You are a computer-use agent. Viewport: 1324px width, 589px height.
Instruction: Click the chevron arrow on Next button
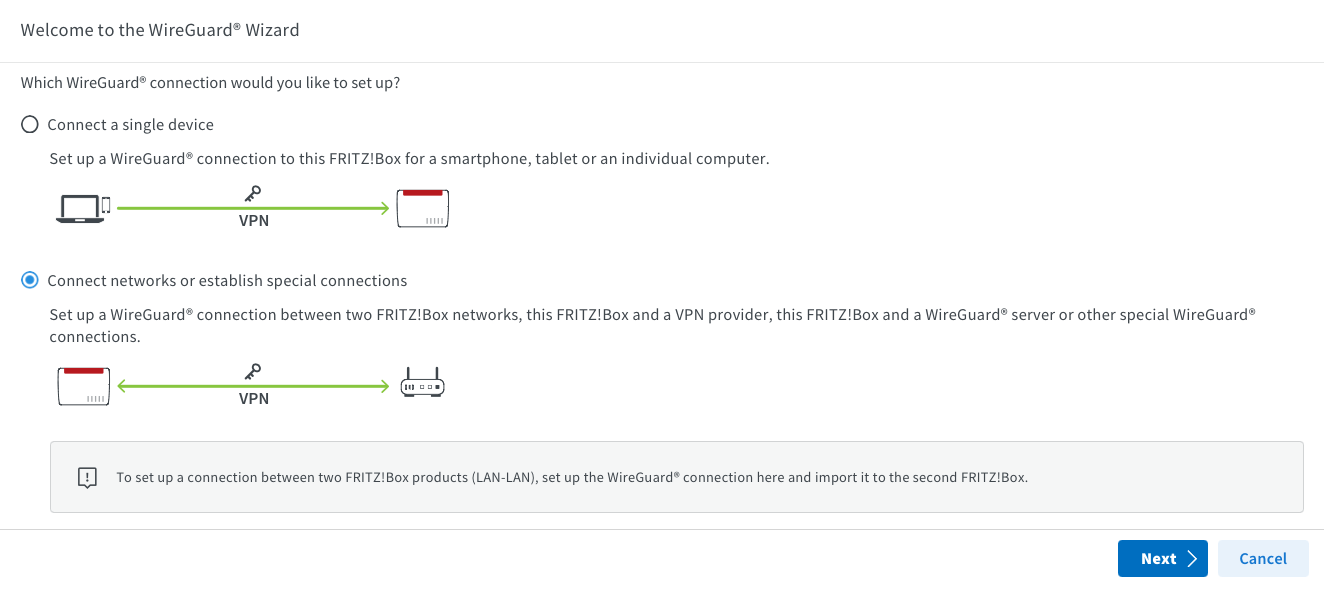coord(1192,559)
